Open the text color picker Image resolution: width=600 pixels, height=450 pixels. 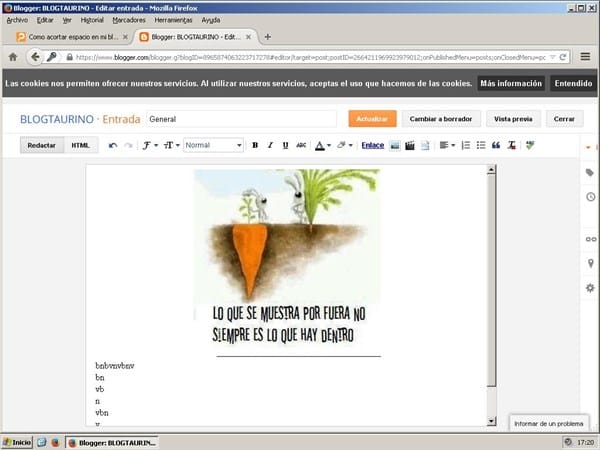tap(323, 145)
